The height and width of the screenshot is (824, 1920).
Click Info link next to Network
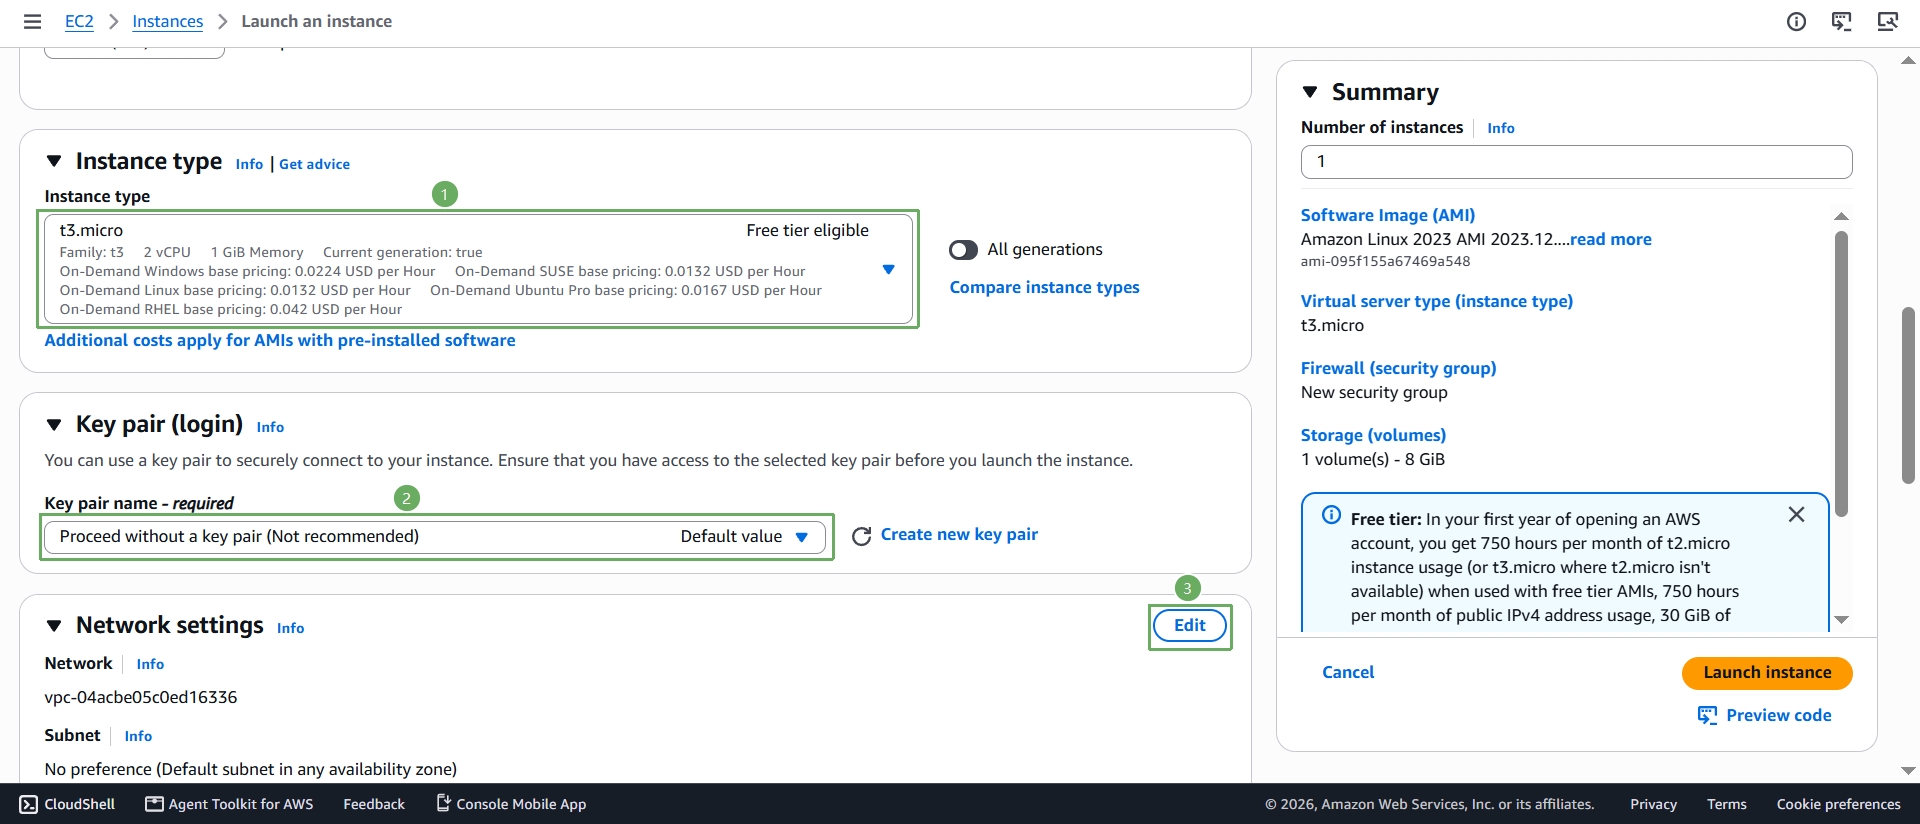tap(150, 664)
